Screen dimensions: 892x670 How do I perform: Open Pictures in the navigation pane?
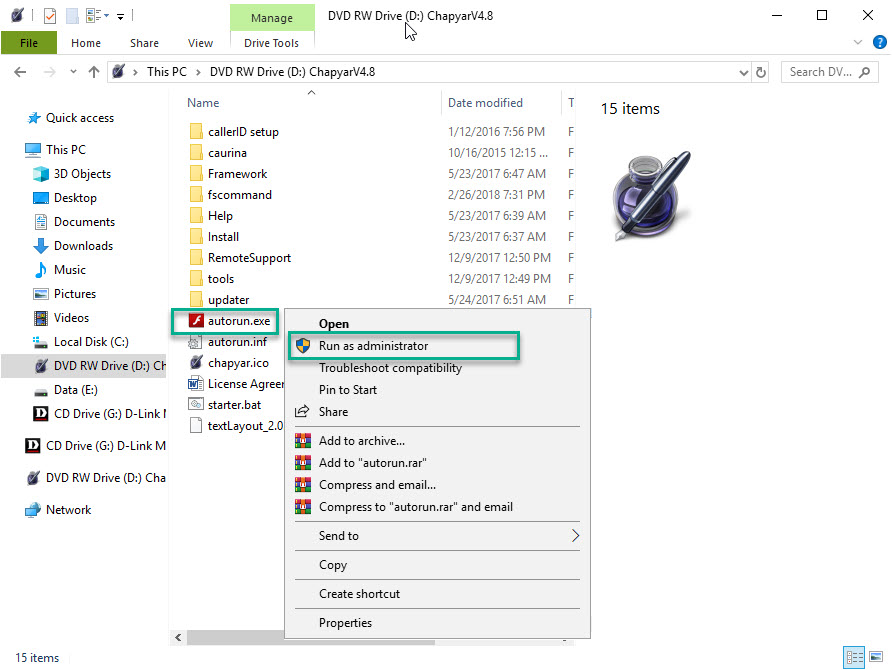click(x=75, y=293)
